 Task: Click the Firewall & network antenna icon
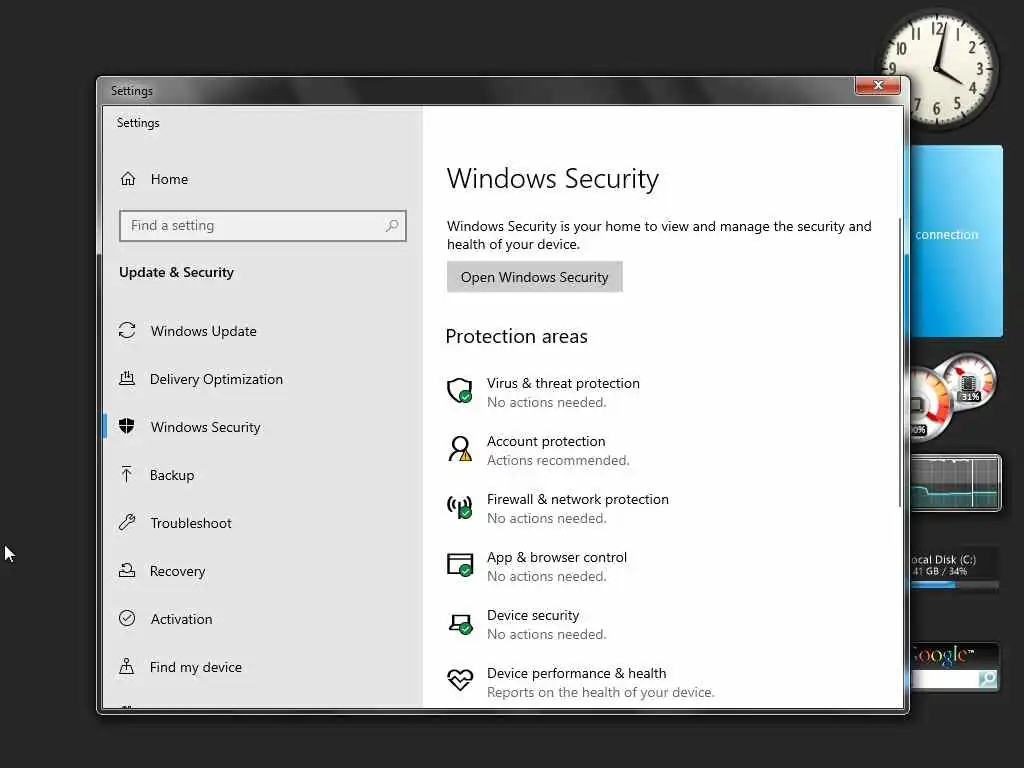click(x=460, y=507)
